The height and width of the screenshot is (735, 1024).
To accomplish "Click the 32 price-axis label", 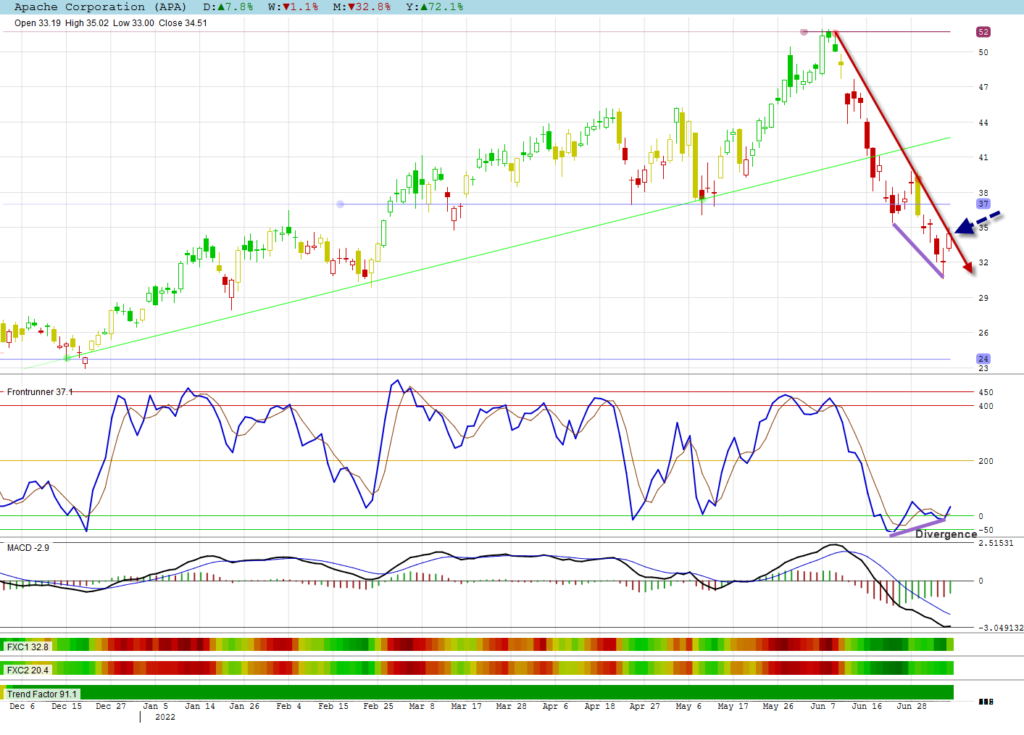I will [983, 263].
